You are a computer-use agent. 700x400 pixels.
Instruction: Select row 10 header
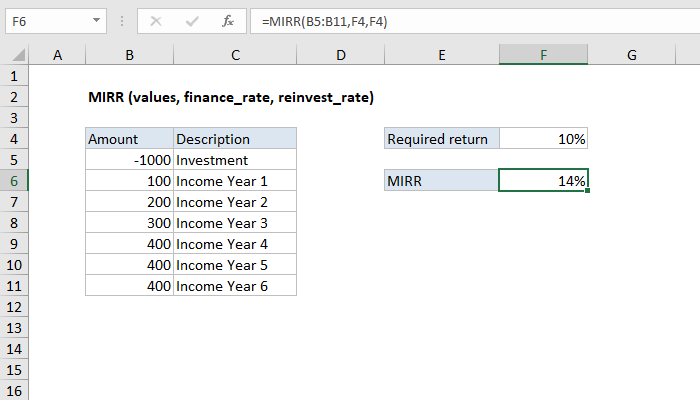point(14,265)
